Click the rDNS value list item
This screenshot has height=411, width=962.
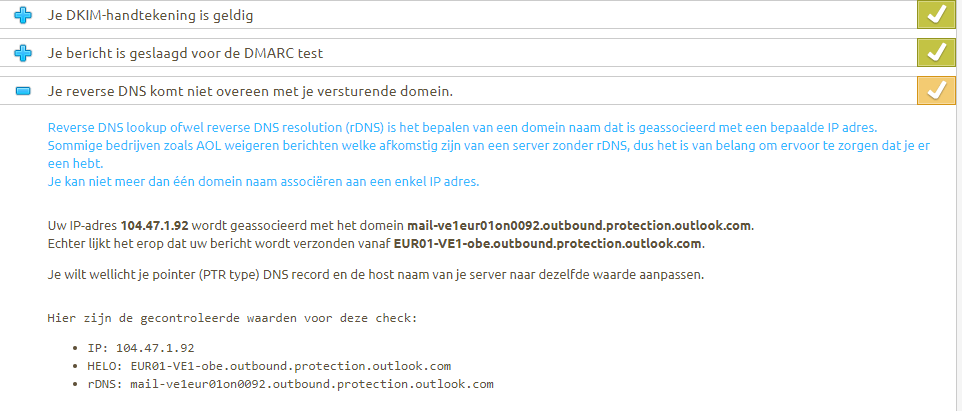290,383
